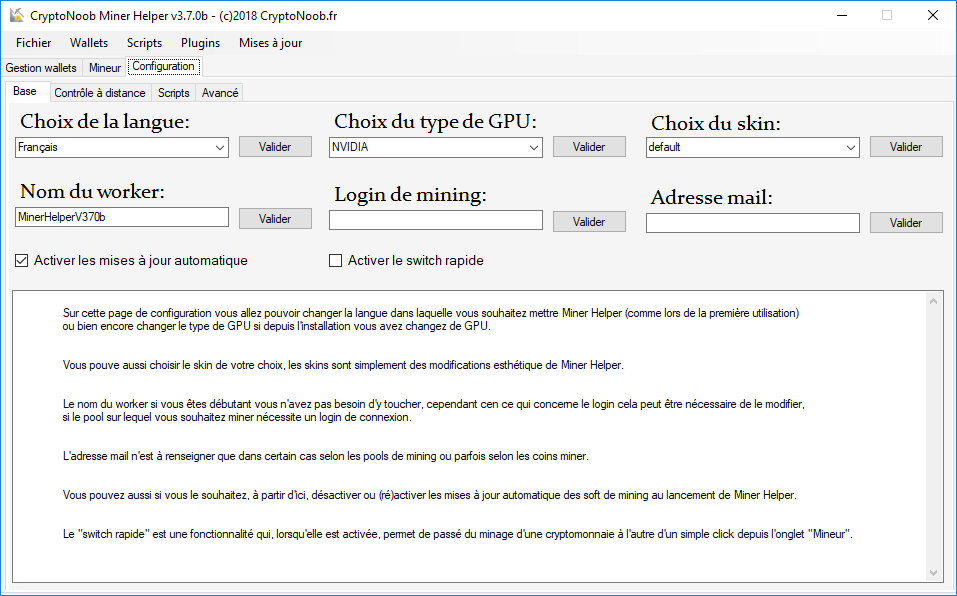957x596 pixels.
Task: Validate the GPU type choice
Action: [x=589, y=147]
